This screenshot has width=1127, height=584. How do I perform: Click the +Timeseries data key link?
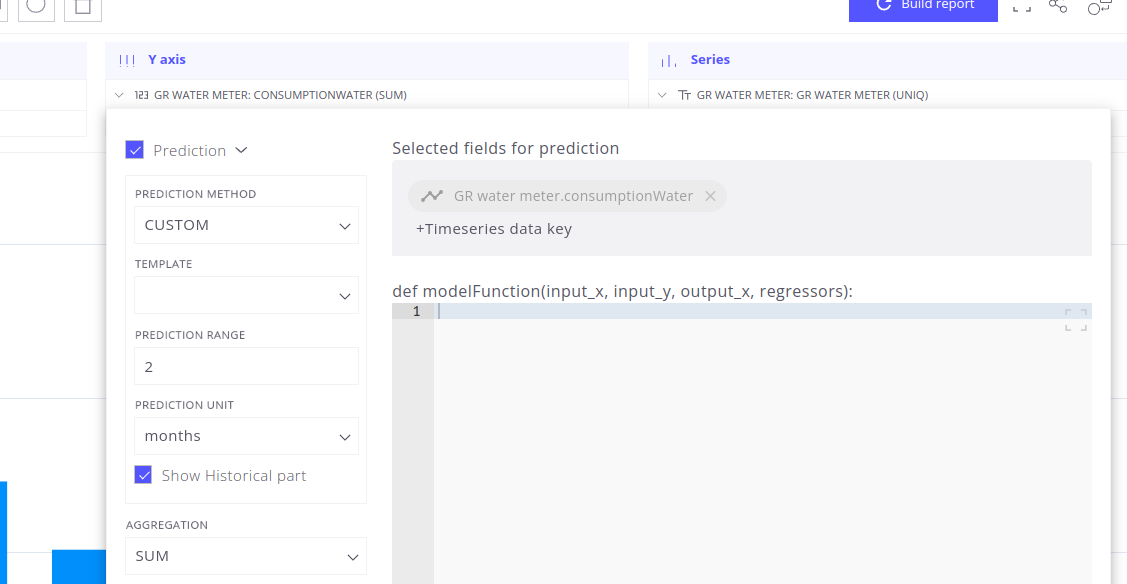(x=494, y=229)
